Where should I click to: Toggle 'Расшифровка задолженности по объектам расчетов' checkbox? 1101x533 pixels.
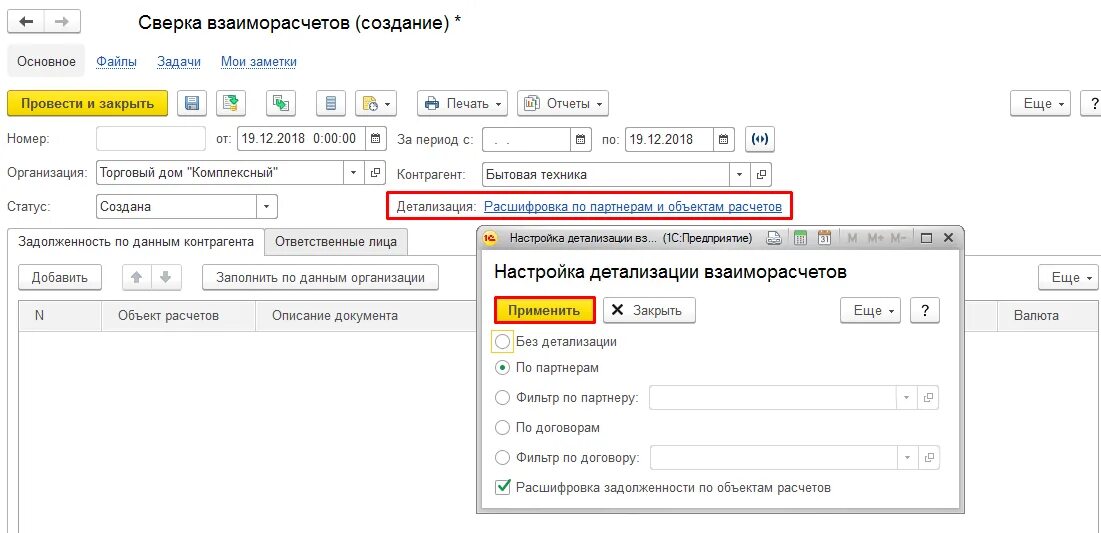pyautogui.click(x=503, y=487)
